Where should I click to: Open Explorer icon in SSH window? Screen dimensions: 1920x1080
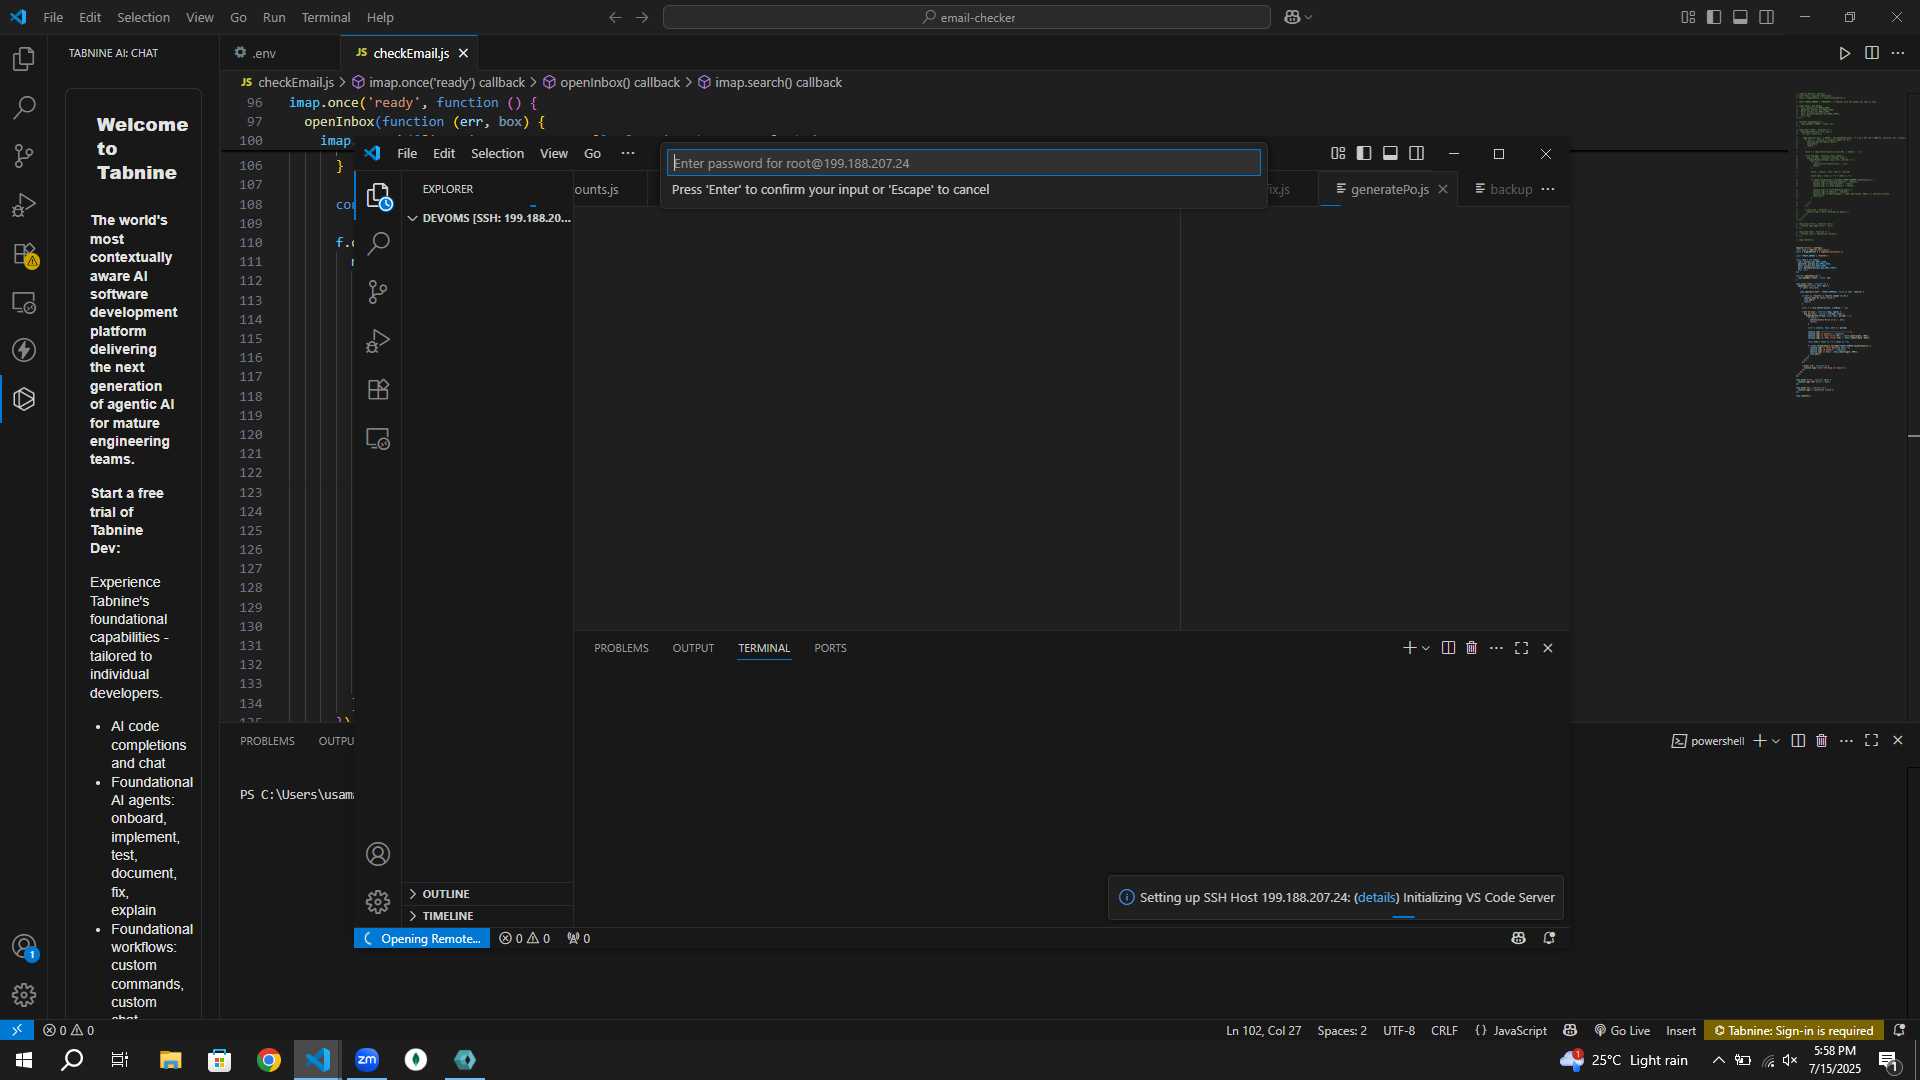click(378, 196)
